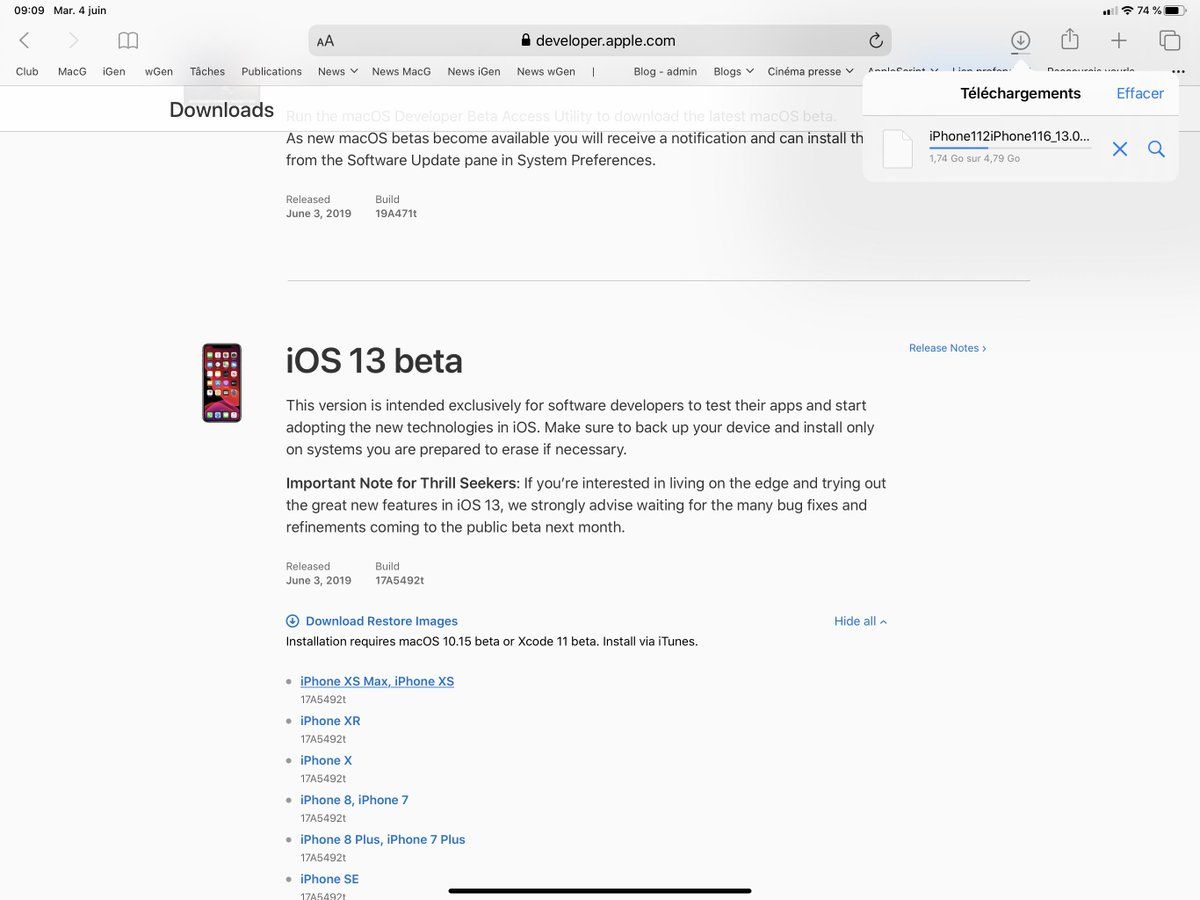
Task: Open the Publications bookmark
Action: coord(271,72)
